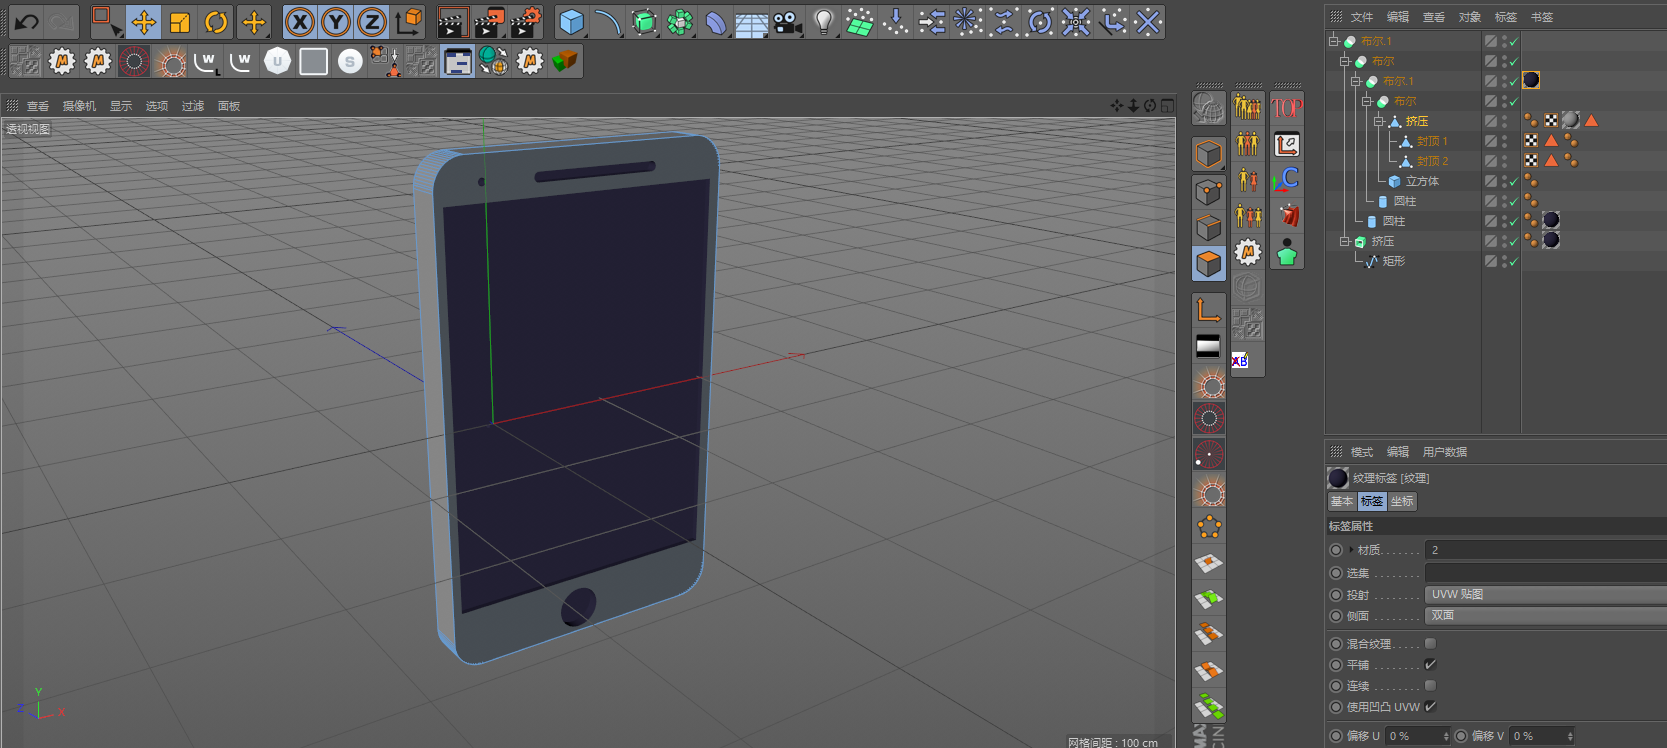
Task: Click the dark material tag on 矩形's parent 挤压
Action: point(1551,240)
